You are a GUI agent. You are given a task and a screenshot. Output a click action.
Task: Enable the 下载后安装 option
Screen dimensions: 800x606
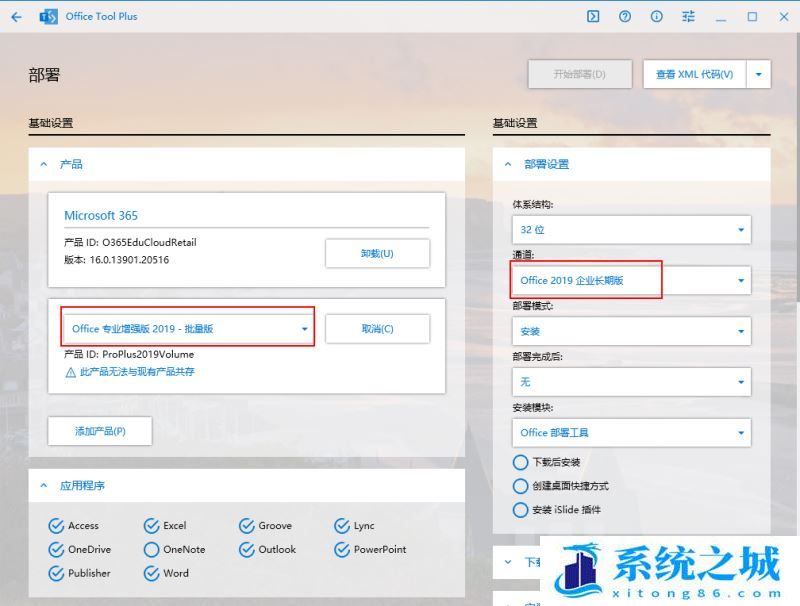point(520,462)
